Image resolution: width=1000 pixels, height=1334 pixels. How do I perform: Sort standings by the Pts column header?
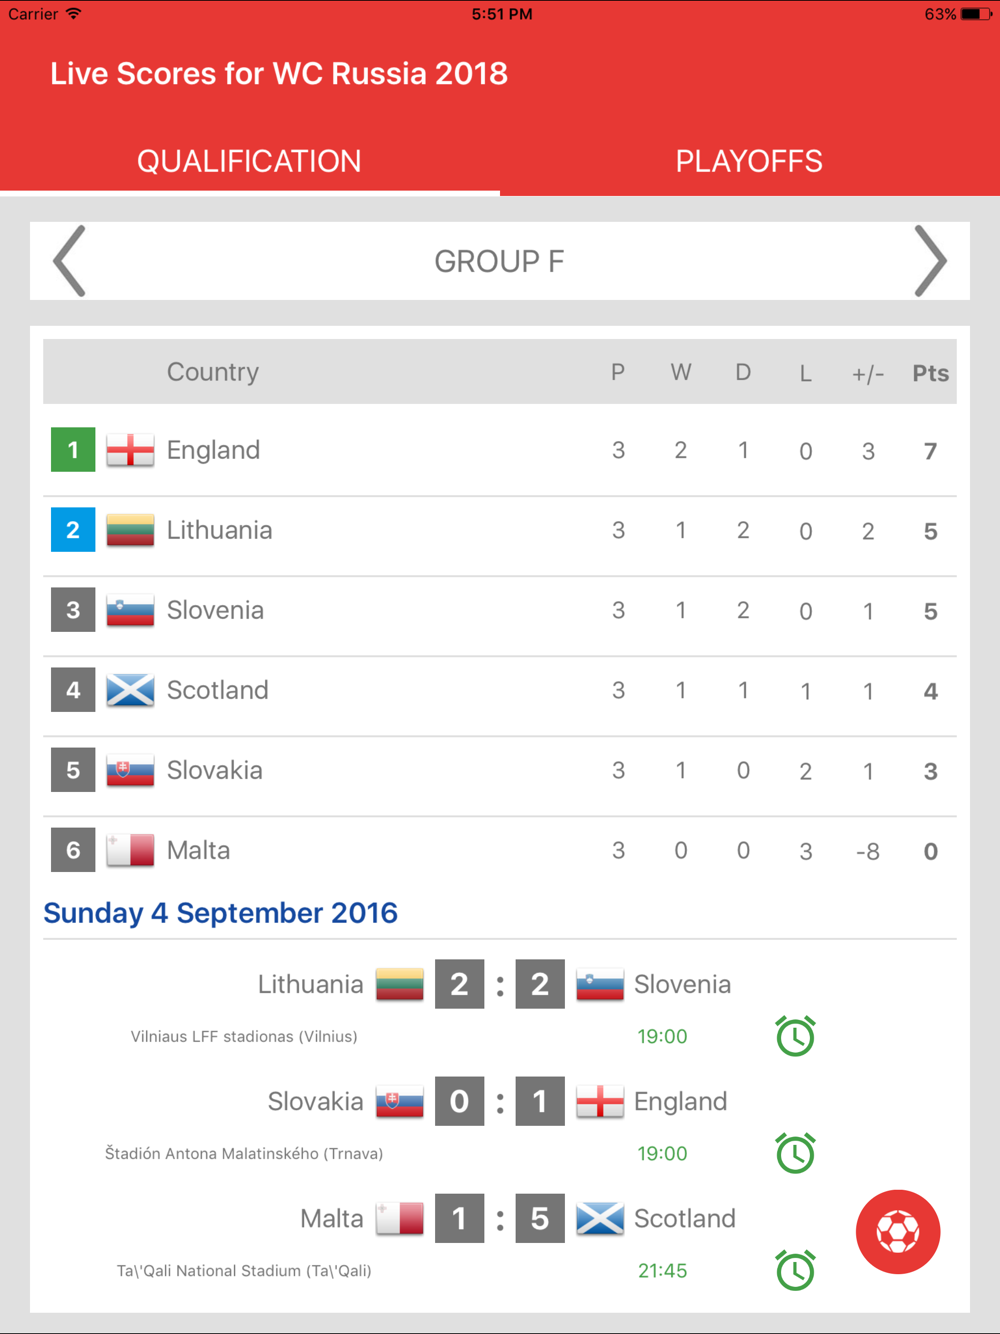pyautogui.click(x=930, y=373)
